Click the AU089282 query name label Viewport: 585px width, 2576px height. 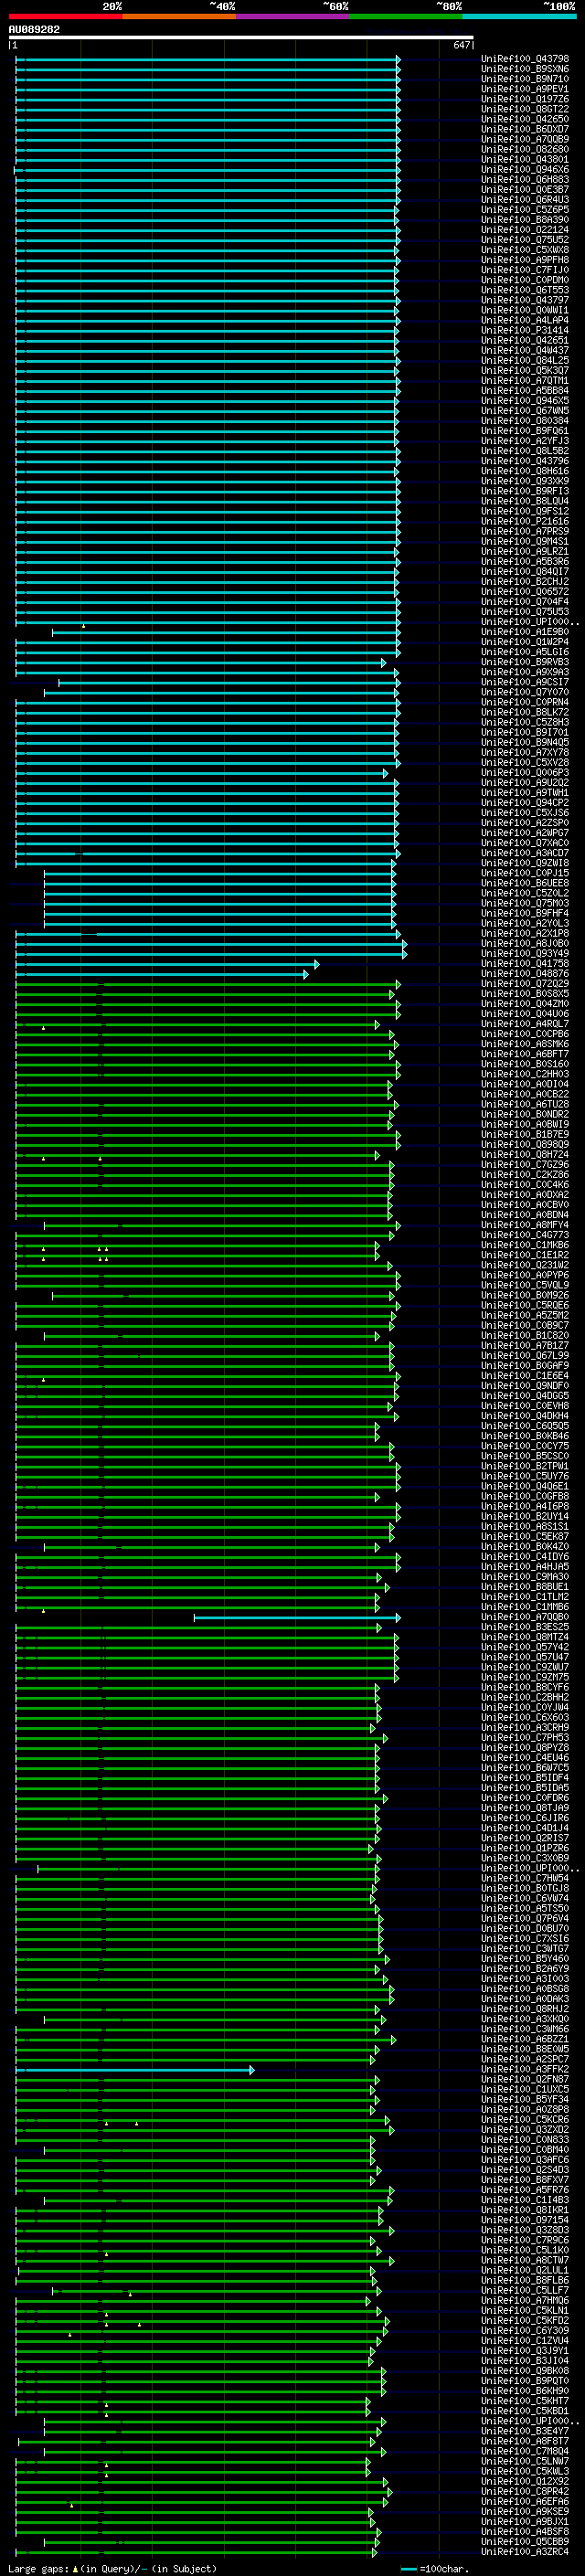pyautogui.click(x=34, y=29)
